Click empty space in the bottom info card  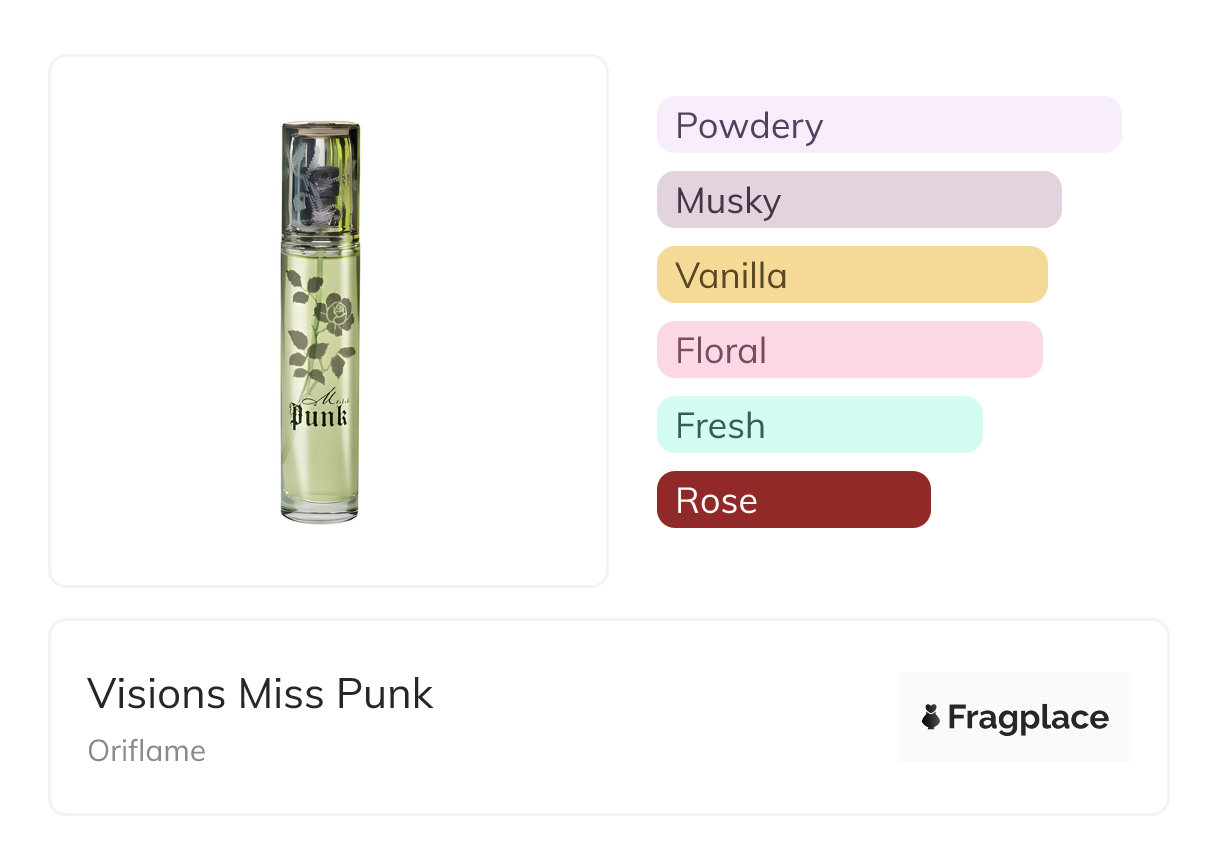point(650,720)
